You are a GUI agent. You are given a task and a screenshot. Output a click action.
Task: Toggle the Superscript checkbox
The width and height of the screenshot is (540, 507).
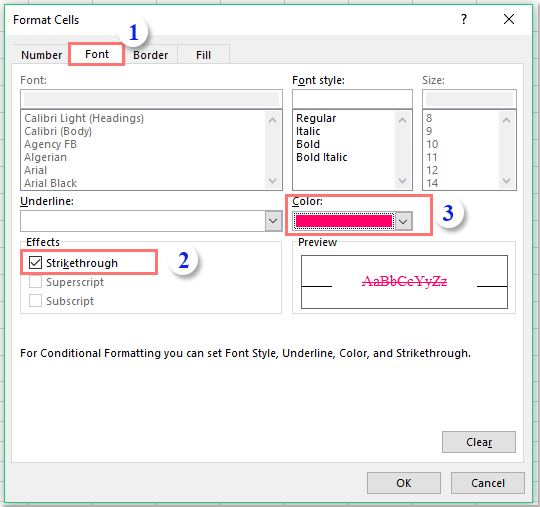click(35, 282)
